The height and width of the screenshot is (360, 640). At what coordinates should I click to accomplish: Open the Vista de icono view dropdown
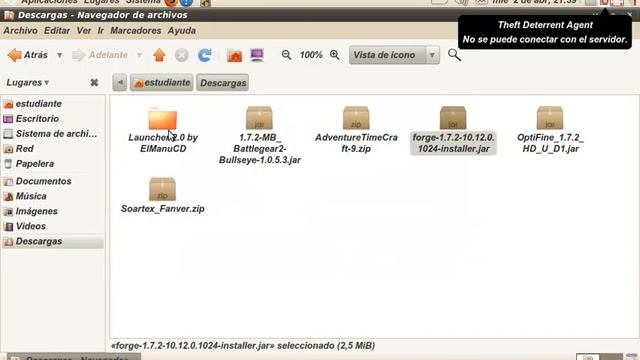tap(394, 55)
